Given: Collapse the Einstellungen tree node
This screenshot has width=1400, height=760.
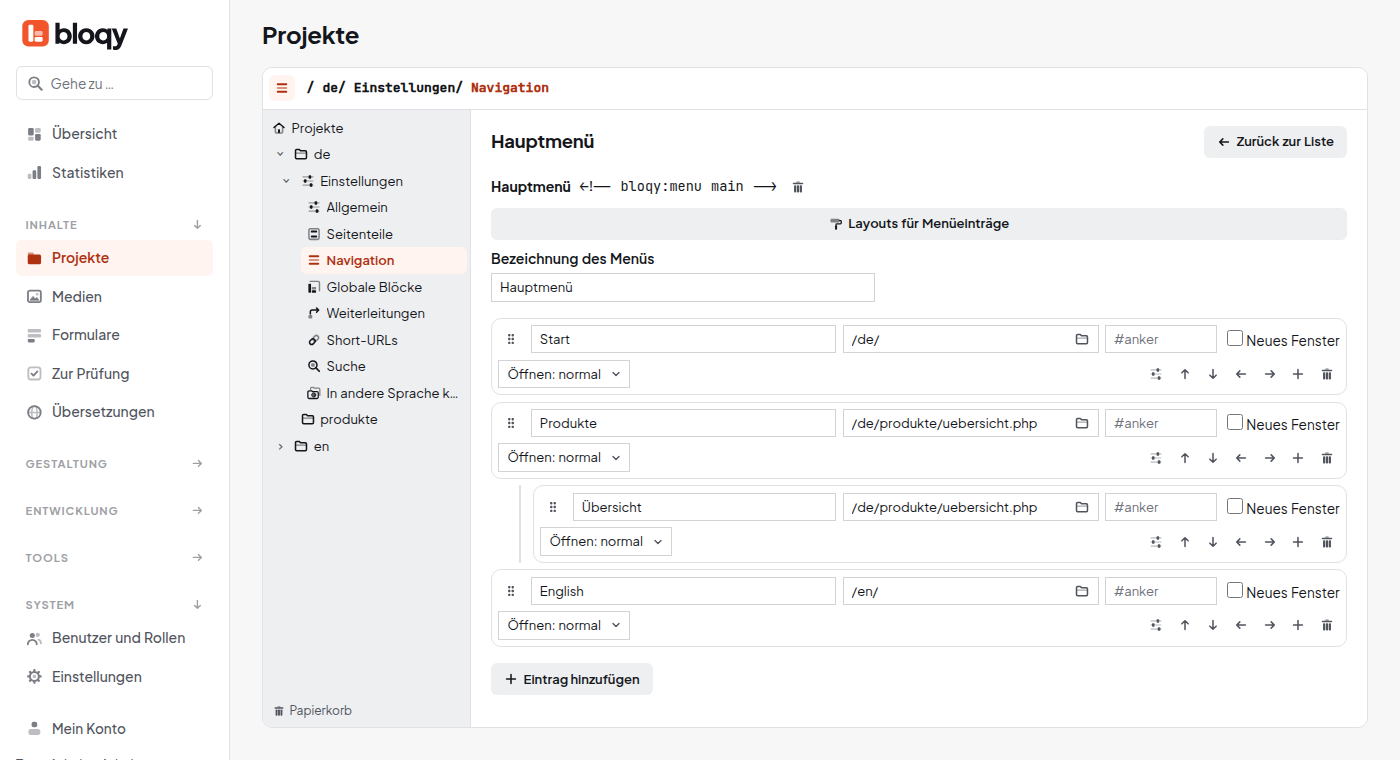Looking at the screenshot, I should click(286, 182).
